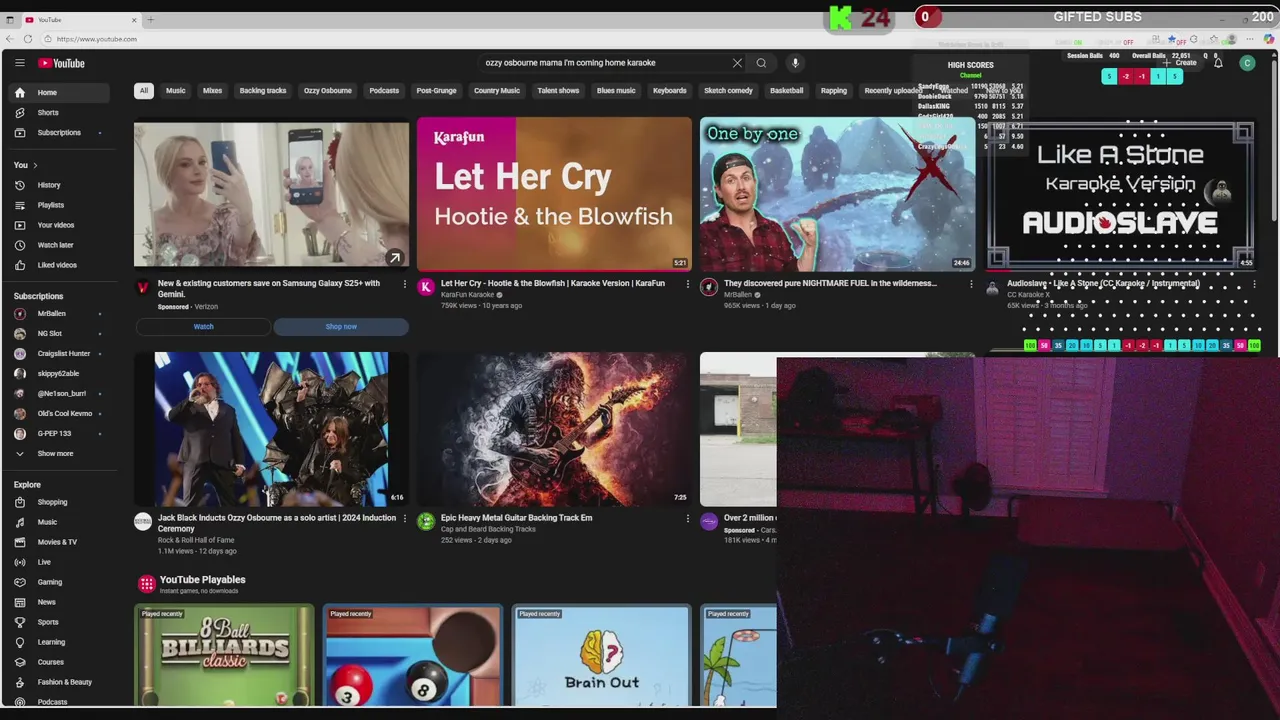The height and width of the screenshot is (720, 1280).
Task: Open the notifications bell
Action: point(1218,63)
